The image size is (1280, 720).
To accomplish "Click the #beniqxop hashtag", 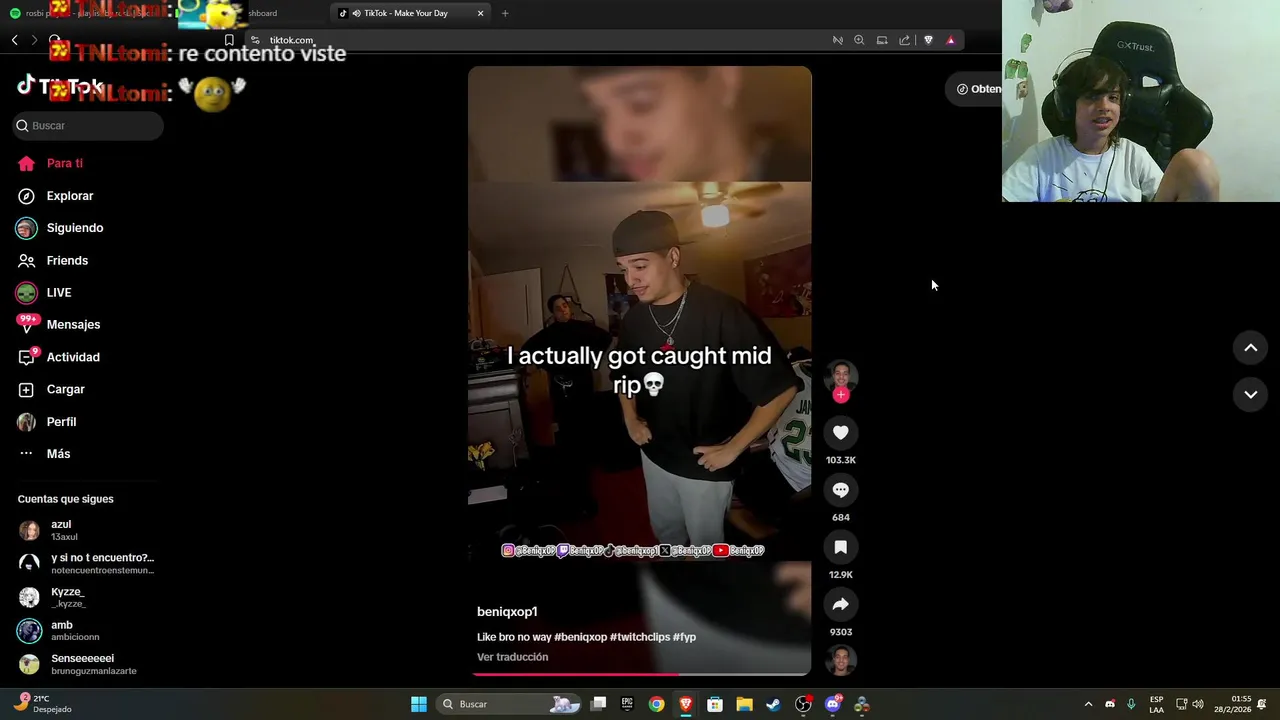I will [x=580, y=637].
